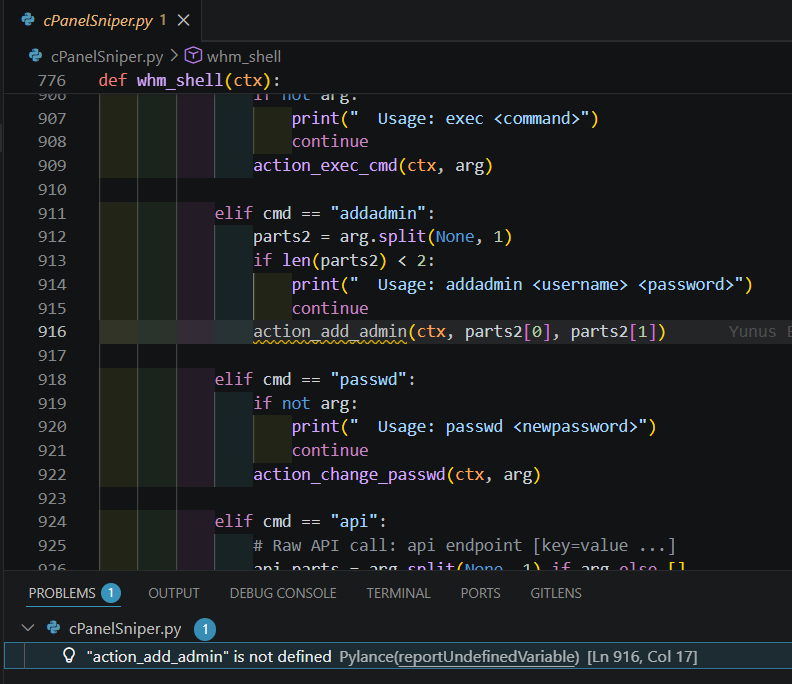Click parts2 assignment on line 912
Image resolution: width=792 pixels, height=684 pixels.
[x=382, y=237]
